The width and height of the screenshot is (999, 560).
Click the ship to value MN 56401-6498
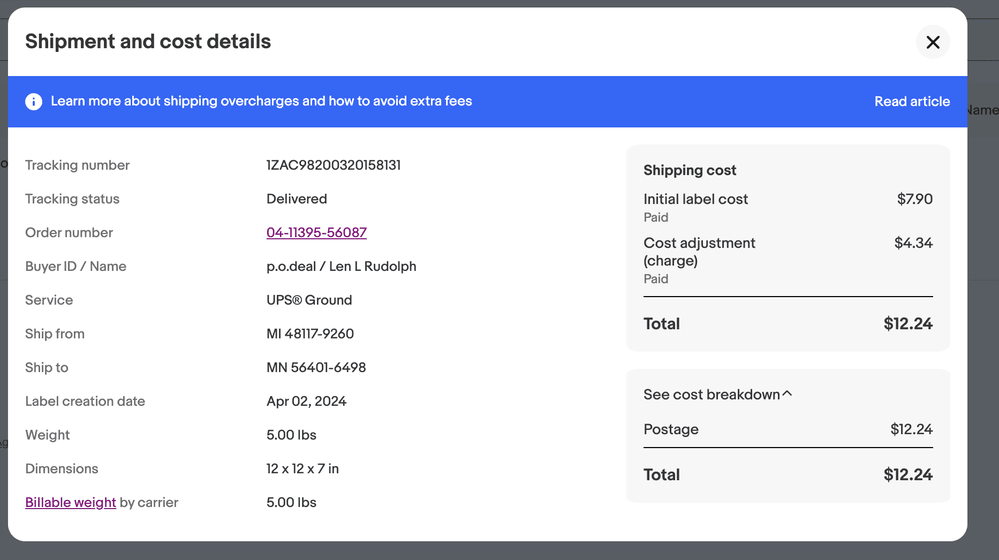(316, 368)
